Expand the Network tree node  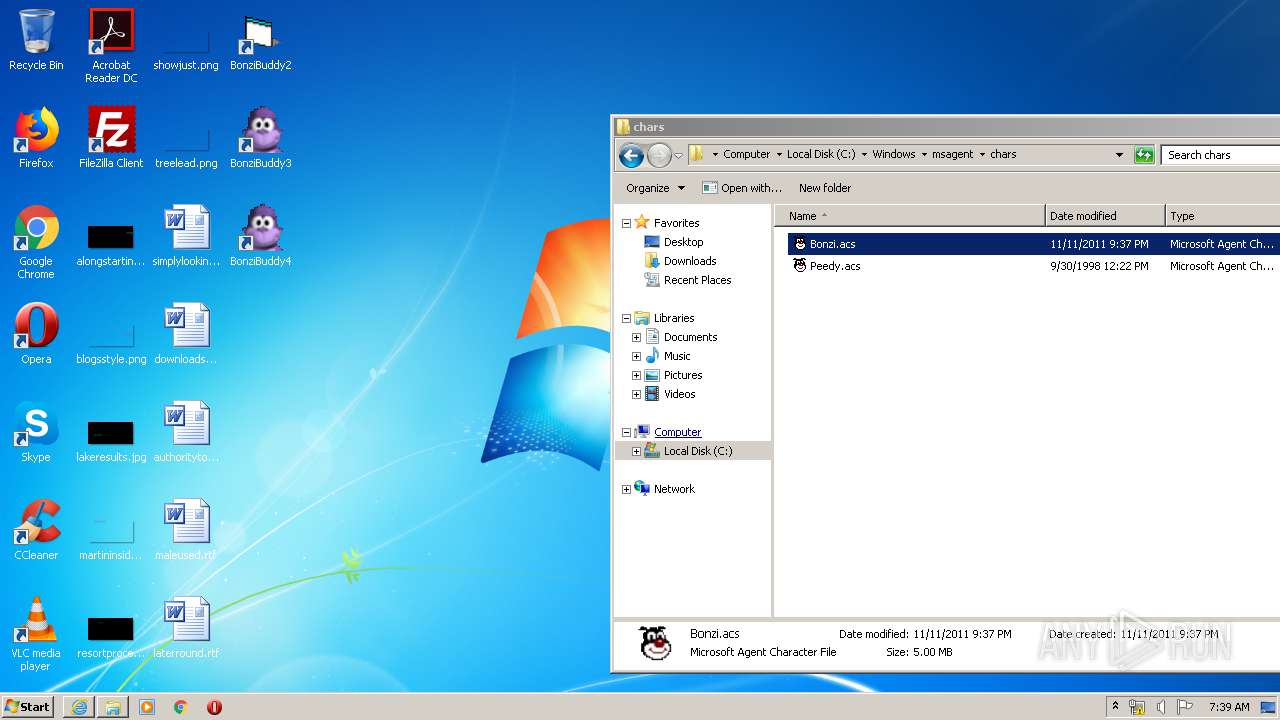[626, 489]
